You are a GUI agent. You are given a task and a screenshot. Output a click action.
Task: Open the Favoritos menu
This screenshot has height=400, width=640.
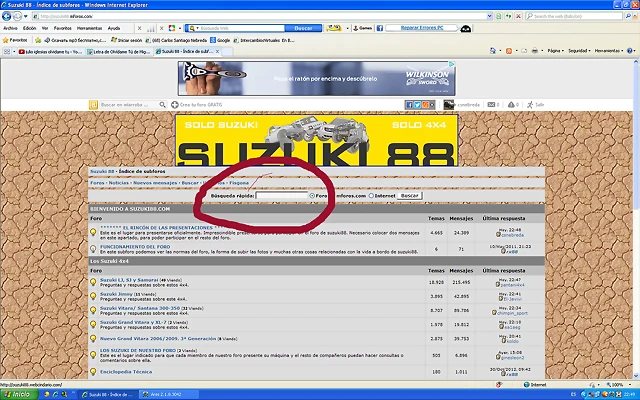pyautogui.click(x=62, y=28)
